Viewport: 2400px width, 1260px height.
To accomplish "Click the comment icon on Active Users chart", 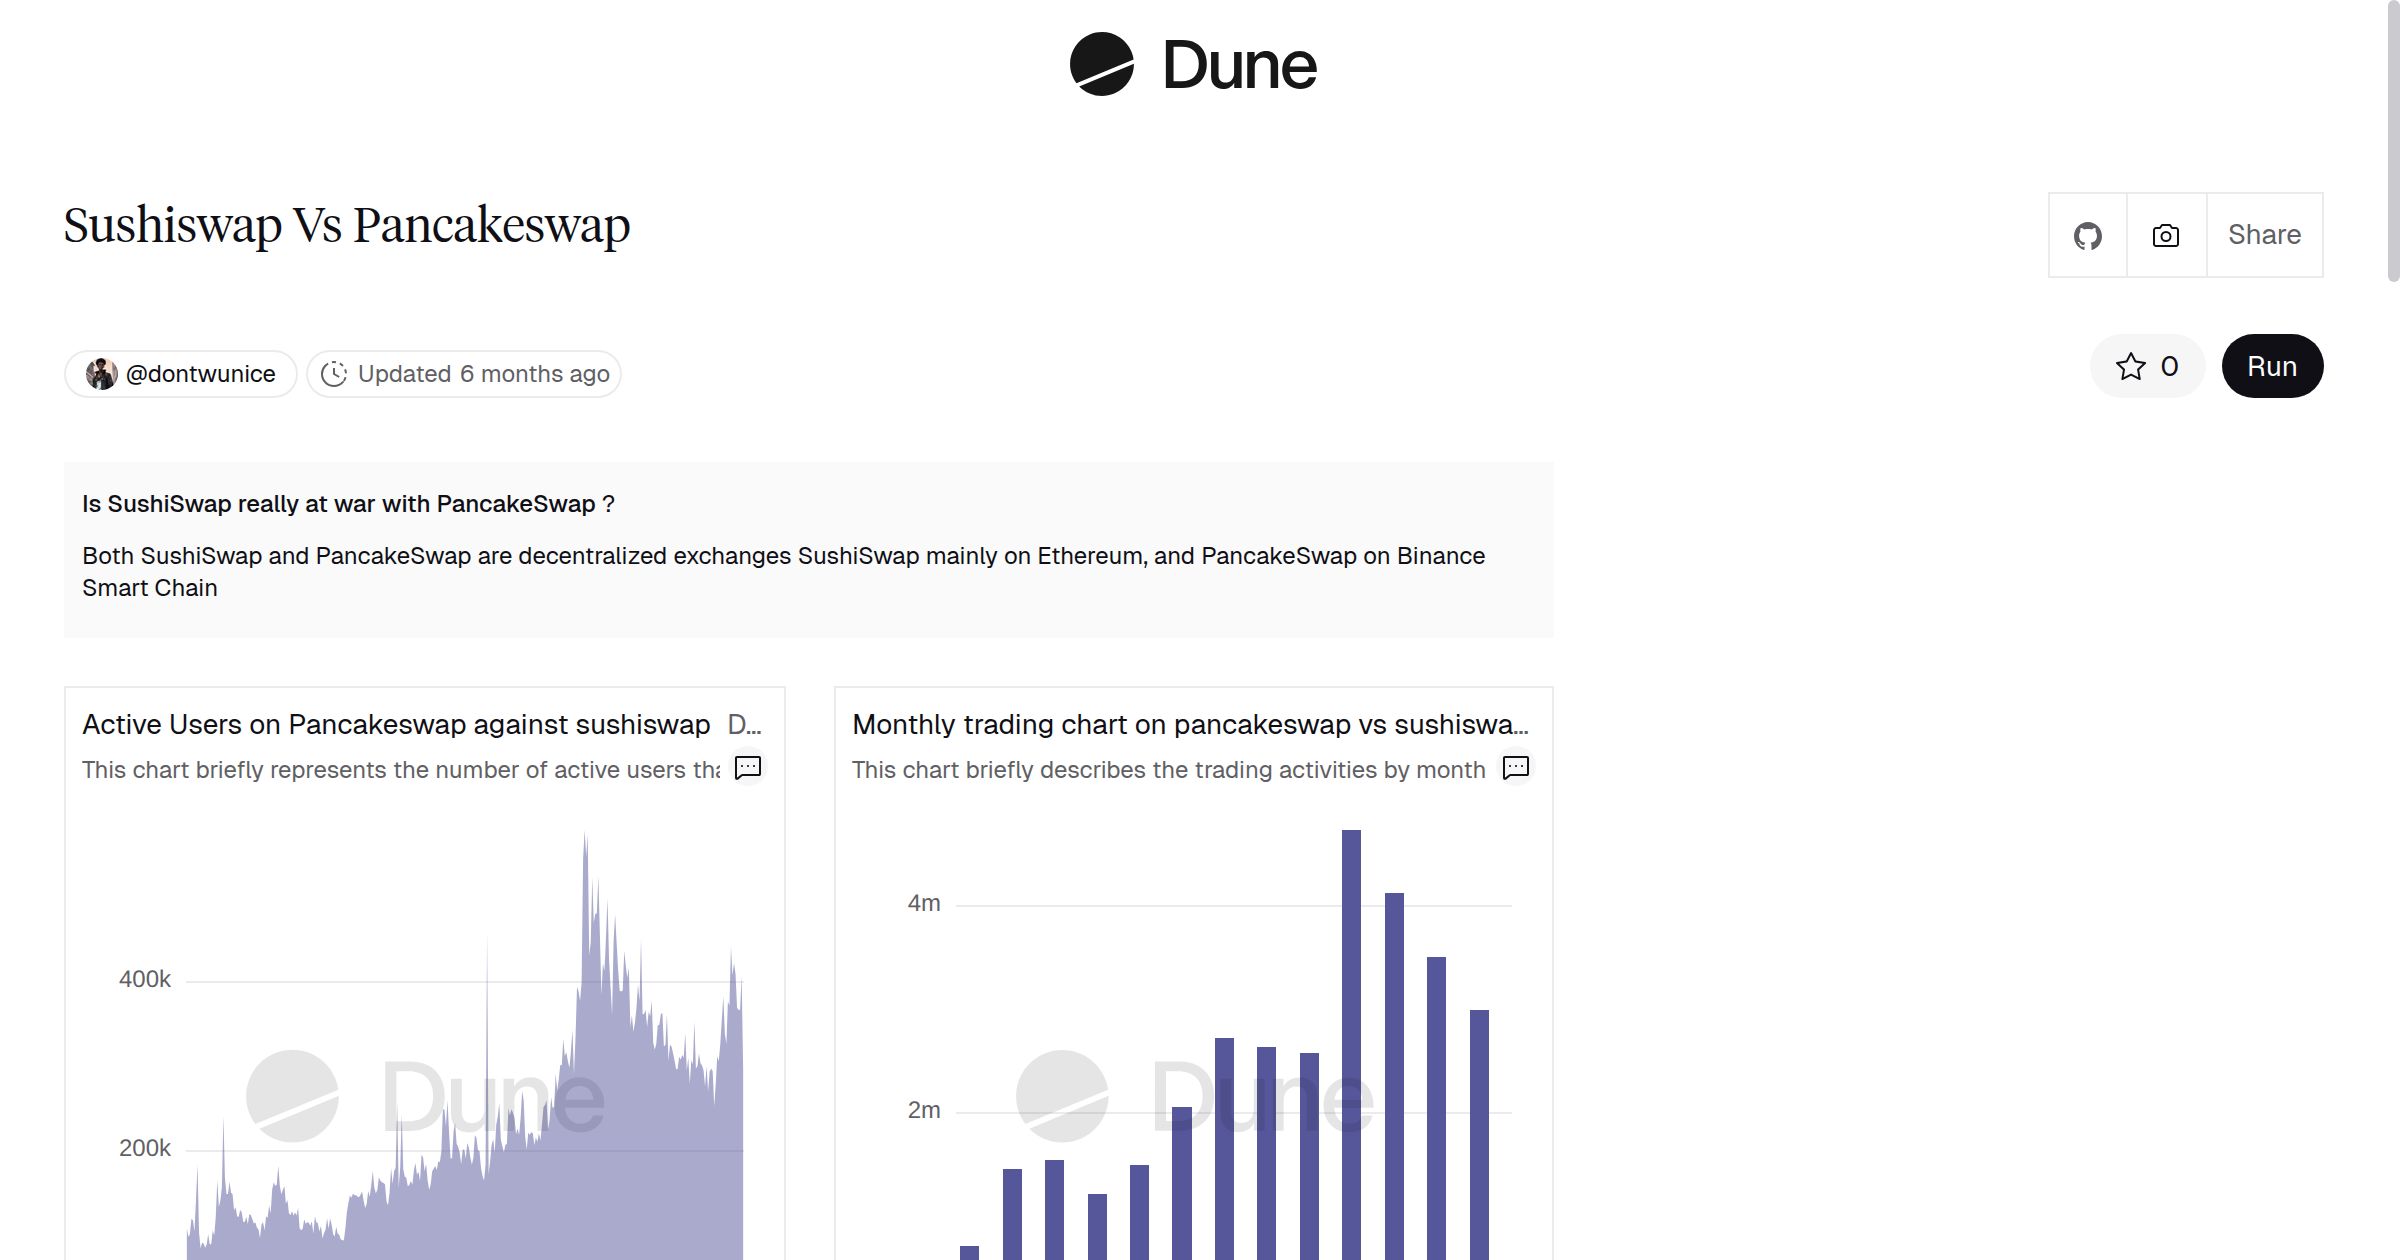I will [748, 767].
